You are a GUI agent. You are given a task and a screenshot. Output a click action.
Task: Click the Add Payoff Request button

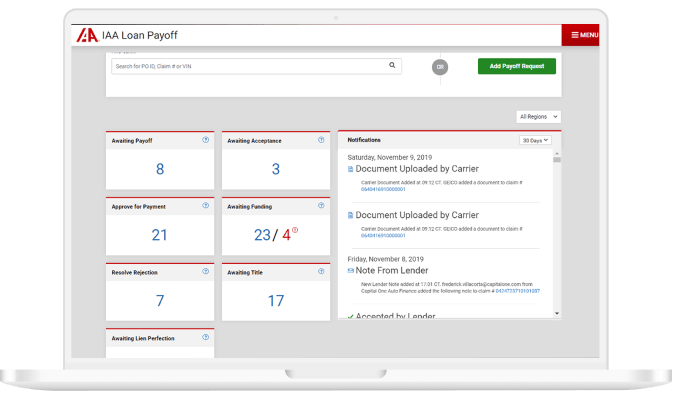click(516, 66)
